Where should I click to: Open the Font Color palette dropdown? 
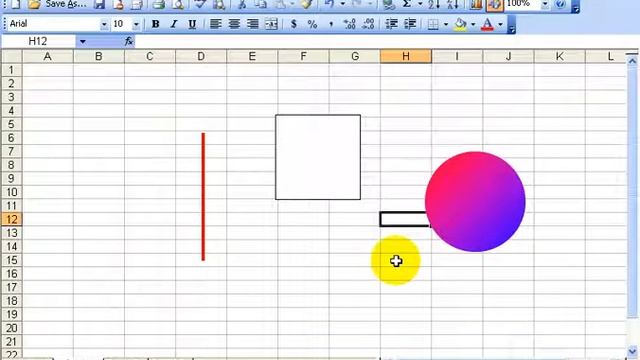pos(500,24)
